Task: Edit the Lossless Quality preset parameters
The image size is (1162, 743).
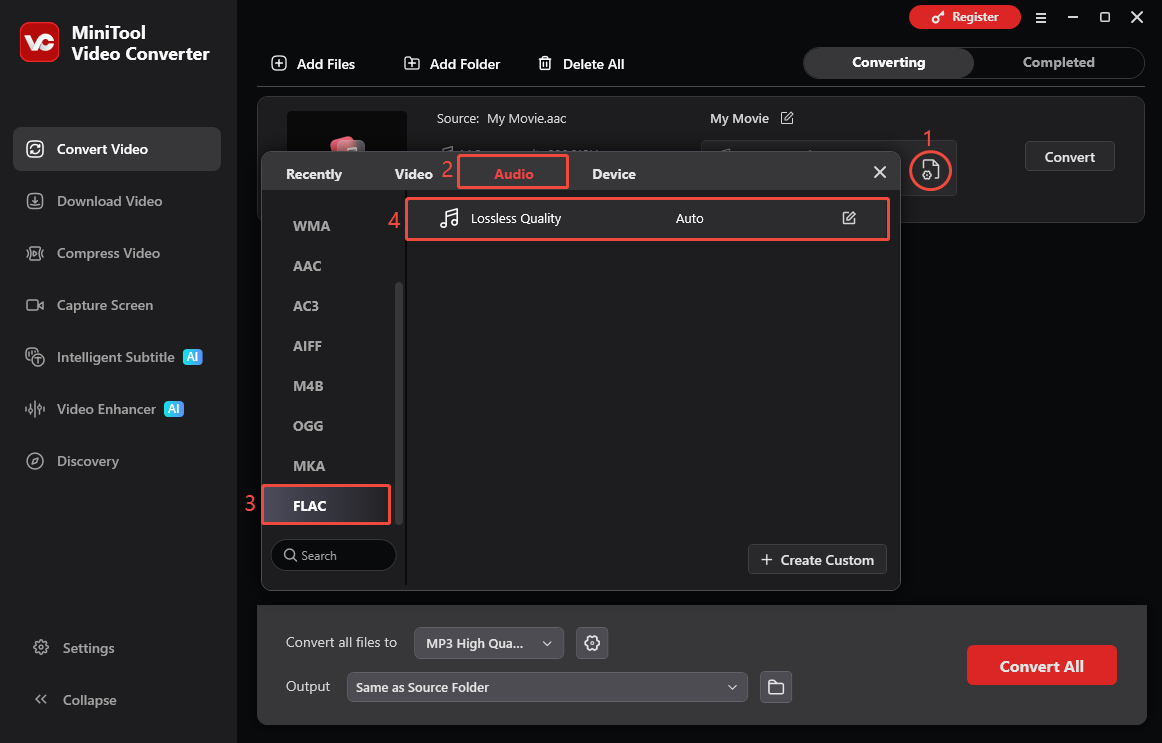Action: tap(849, 218)
